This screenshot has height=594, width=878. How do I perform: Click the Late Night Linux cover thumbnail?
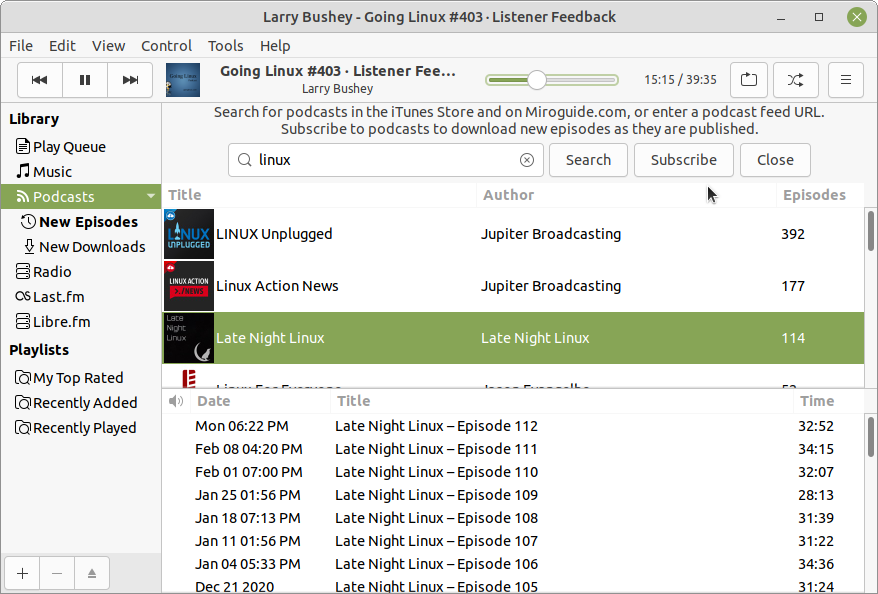click(189, 338)
